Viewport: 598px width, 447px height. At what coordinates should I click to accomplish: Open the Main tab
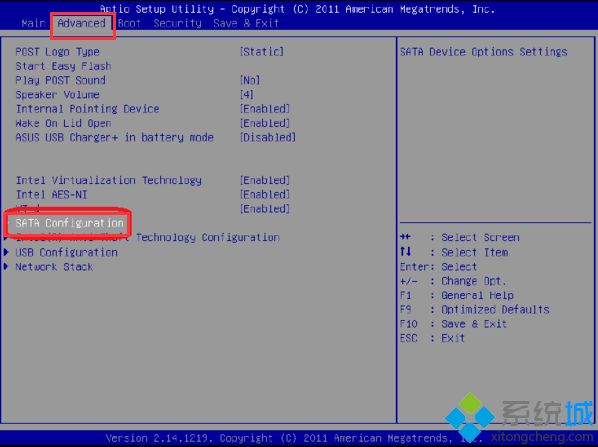[x=33, y=23]
